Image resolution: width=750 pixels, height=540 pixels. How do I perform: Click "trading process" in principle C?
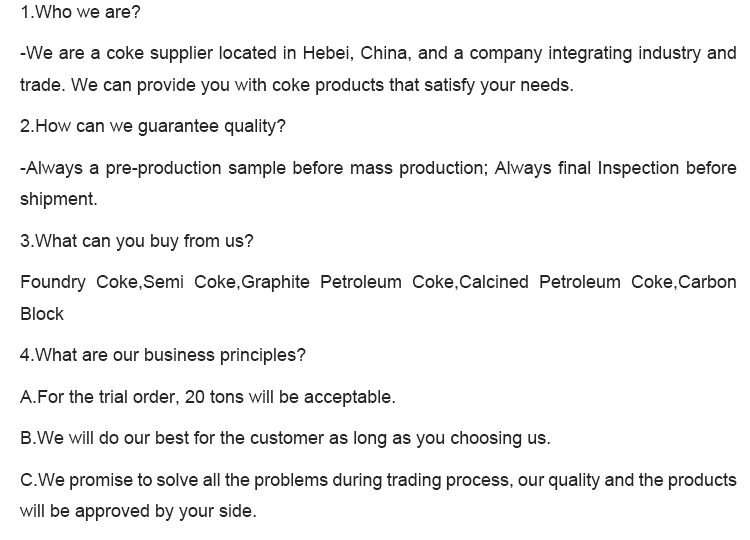coord(454,480)
